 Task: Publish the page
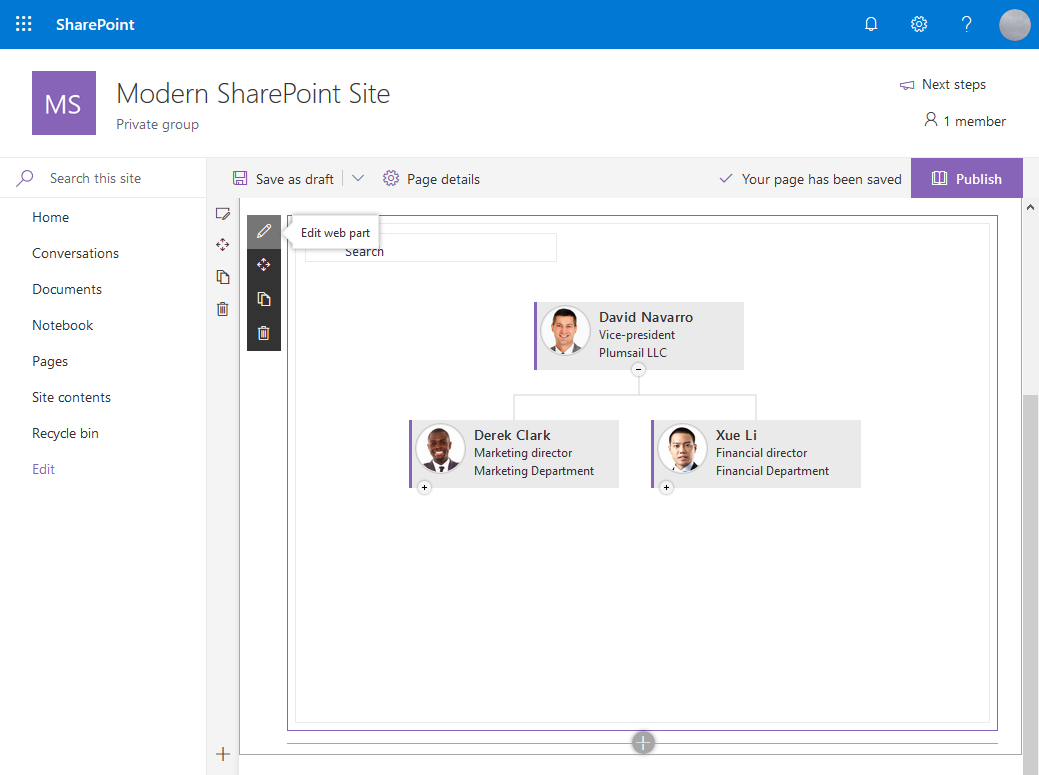coord(966,178)
